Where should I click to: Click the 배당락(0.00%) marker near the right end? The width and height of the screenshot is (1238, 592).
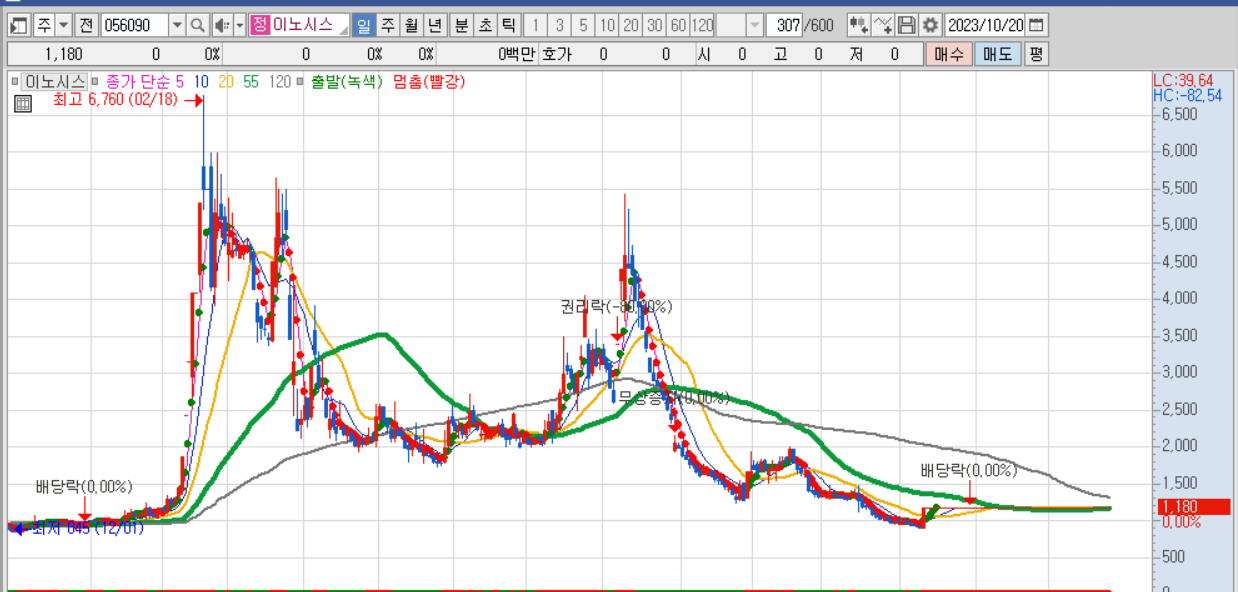(969, 470)
